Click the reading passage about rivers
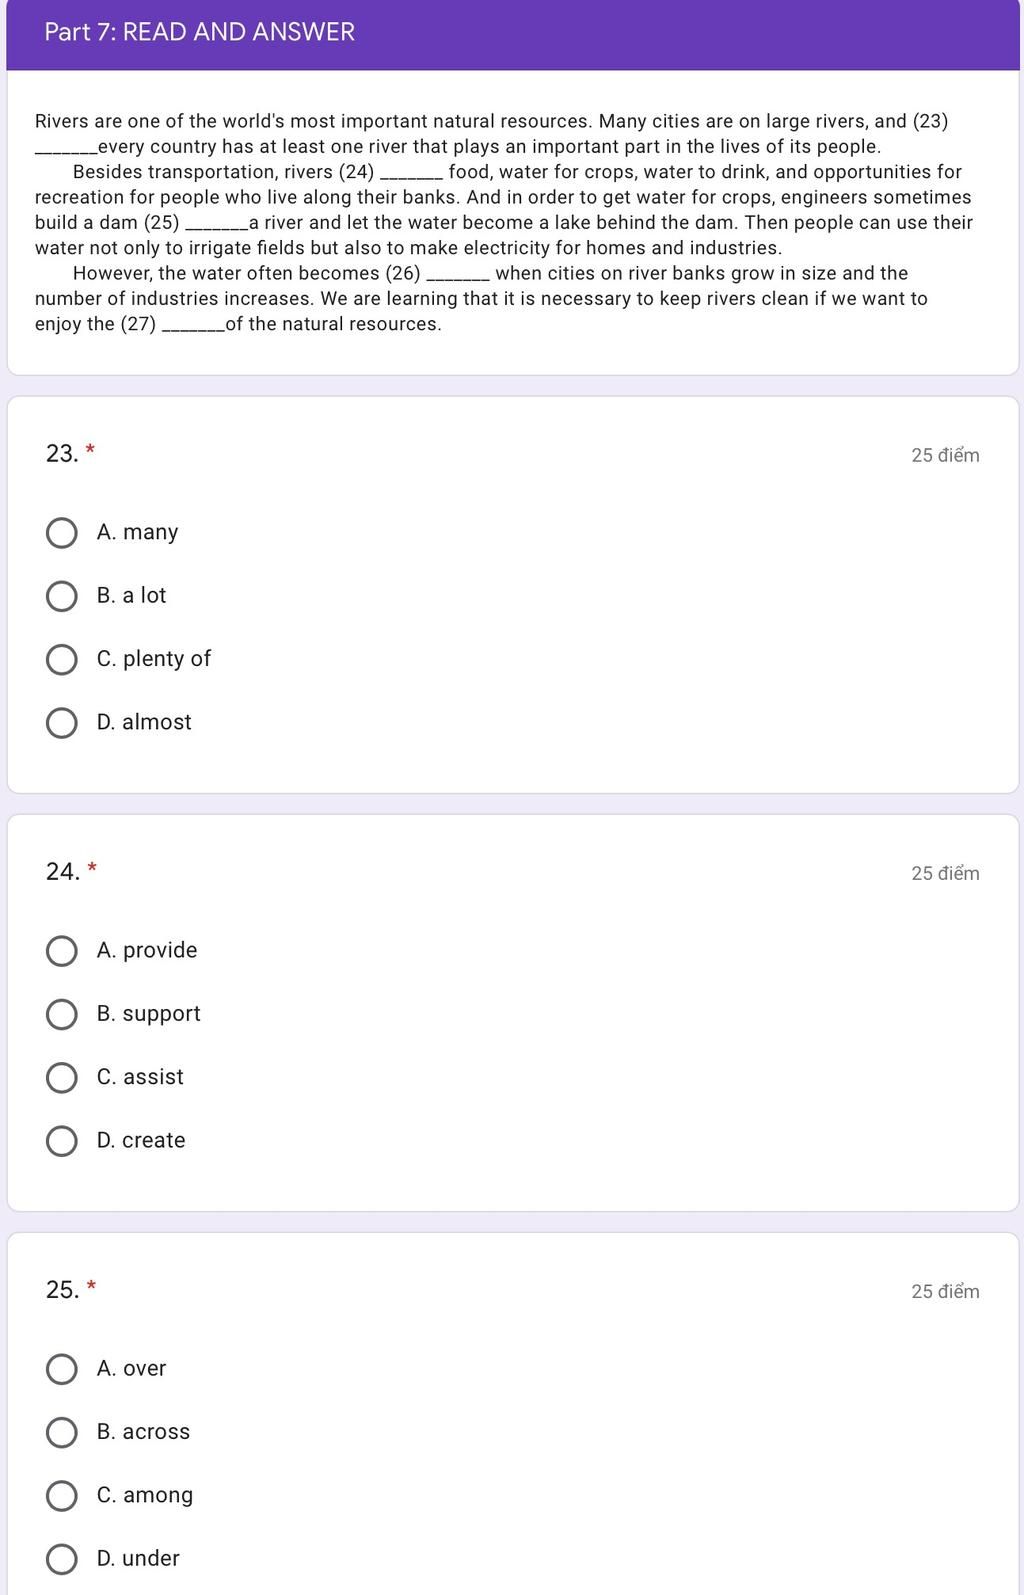 pyautogui.click(x=503, y=222)
